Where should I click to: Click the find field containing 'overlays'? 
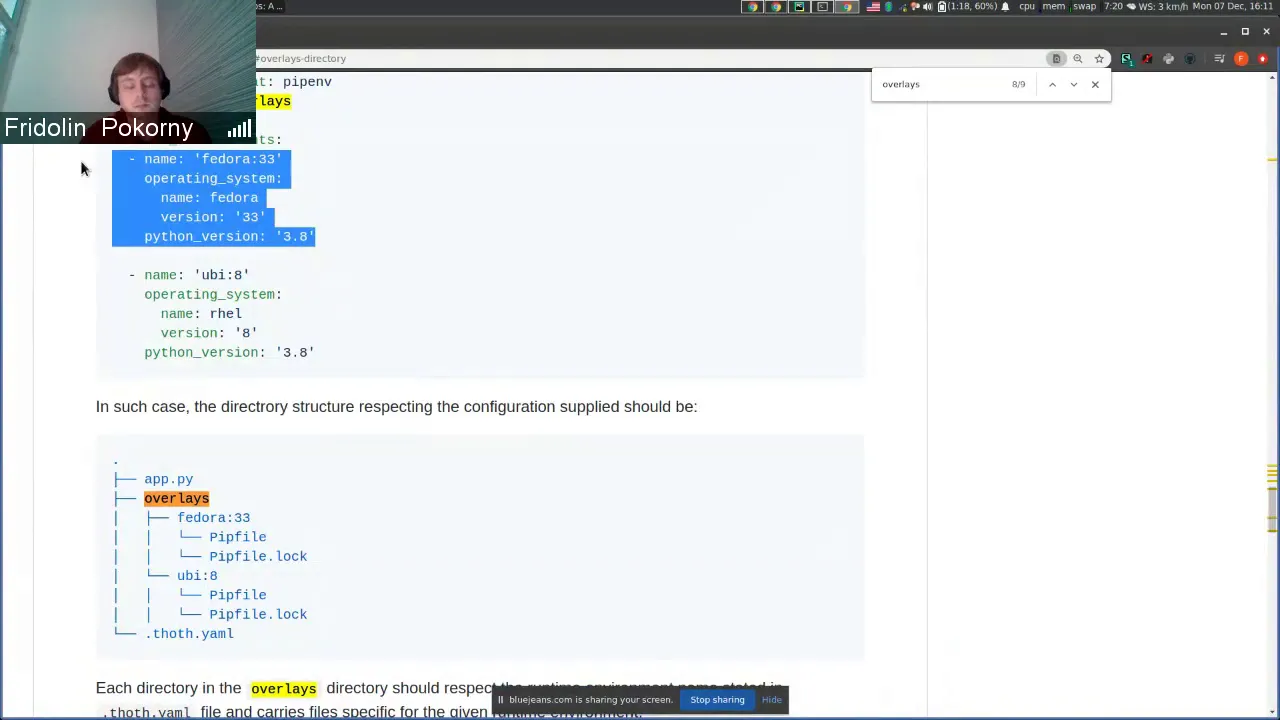(940, 84)
